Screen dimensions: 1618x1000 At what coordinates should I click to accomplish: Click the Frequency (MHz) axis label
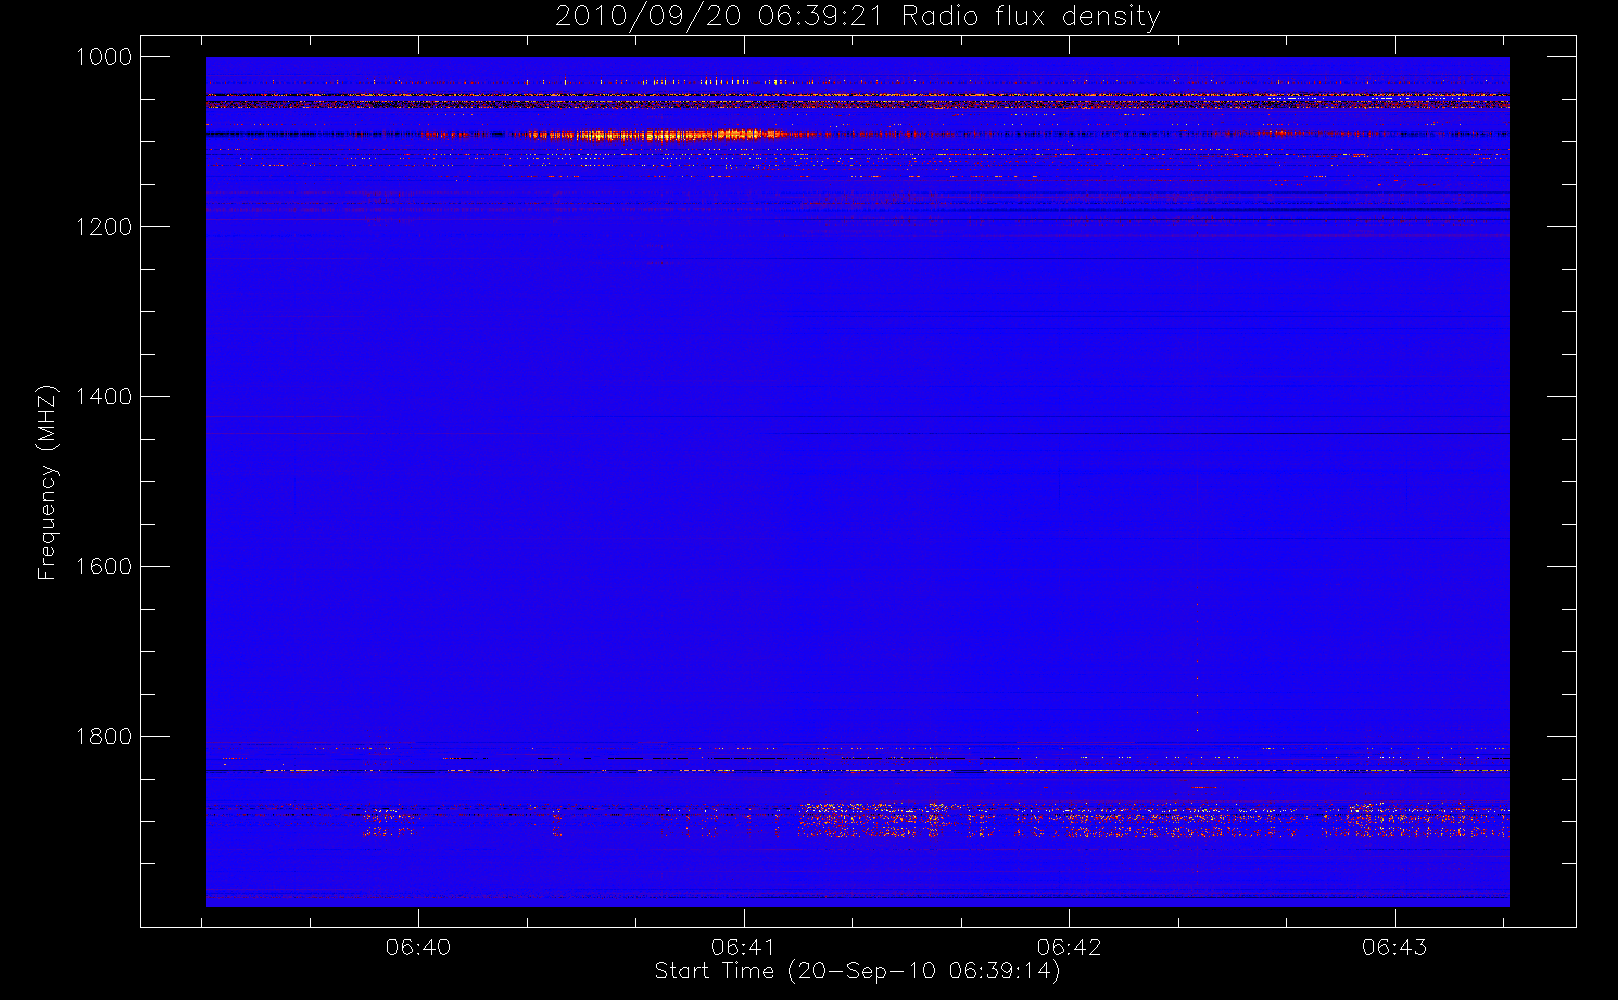47,482
